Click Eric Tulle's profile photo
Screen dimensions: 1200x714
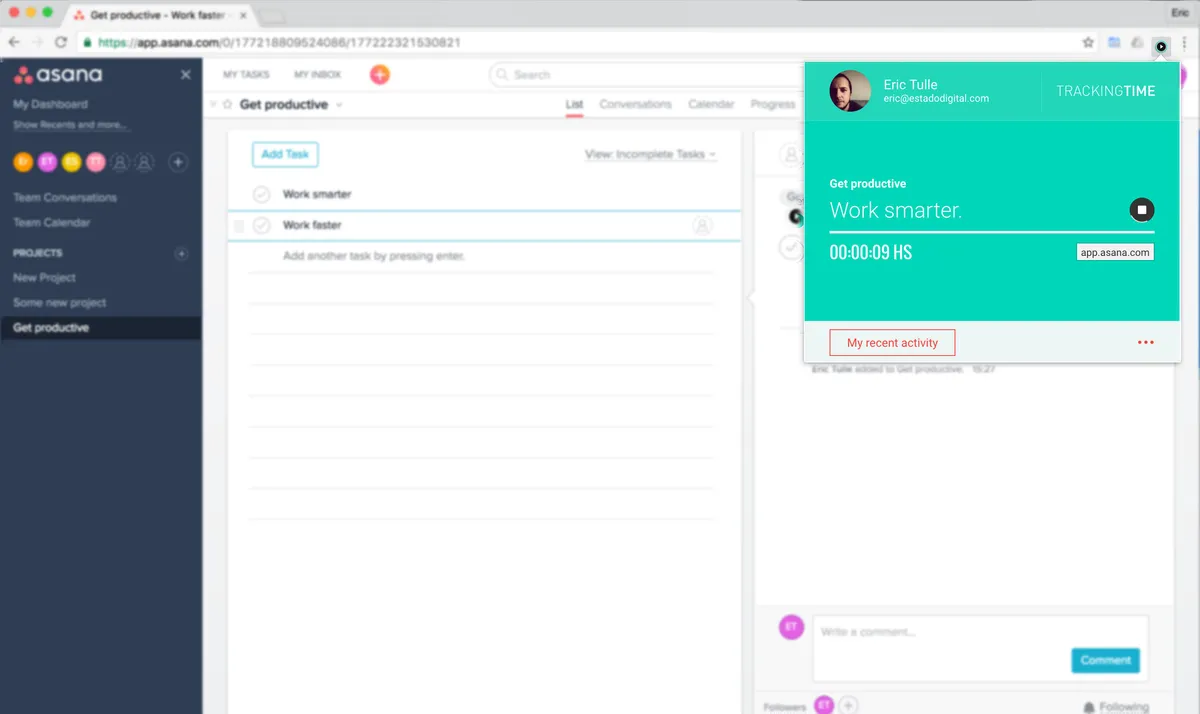pos(850,91)
